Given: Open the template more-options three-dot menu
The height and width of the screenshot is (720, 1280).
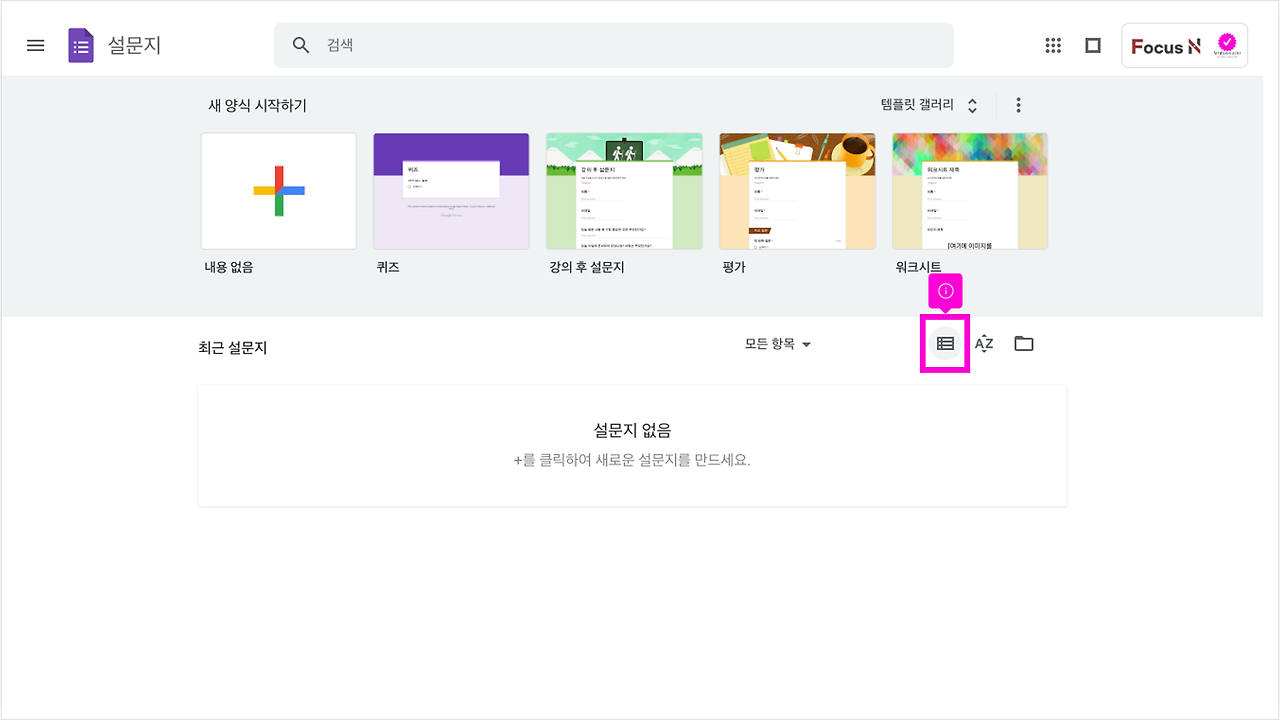Looking at the screenshot, I should coord(1018,104).
